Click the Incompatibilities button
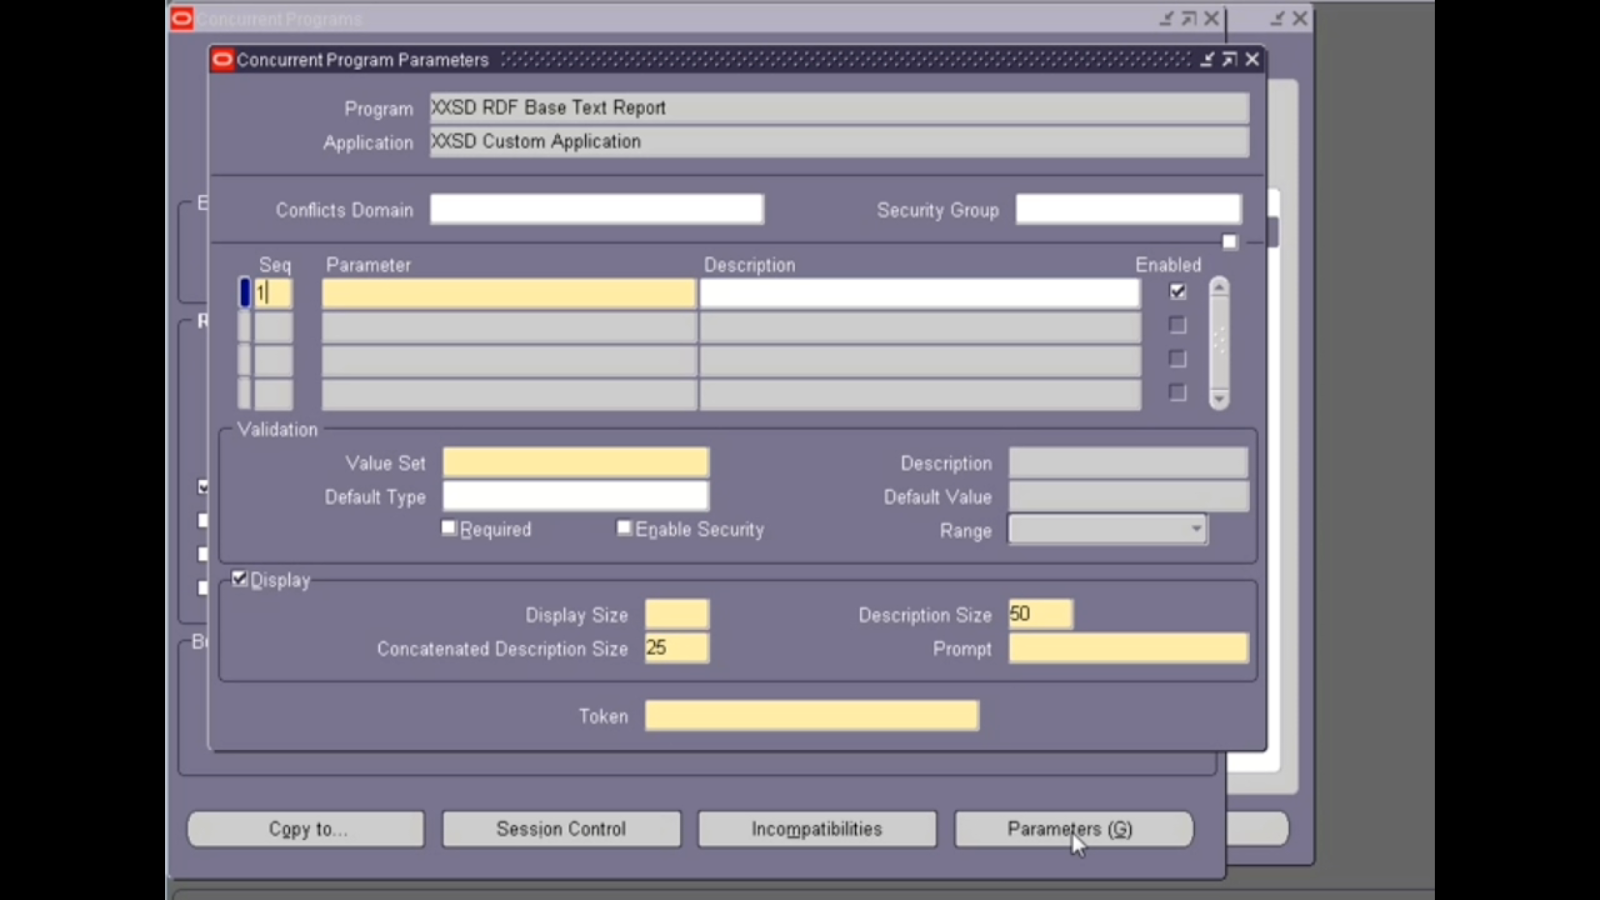 (x=816, y=828)
